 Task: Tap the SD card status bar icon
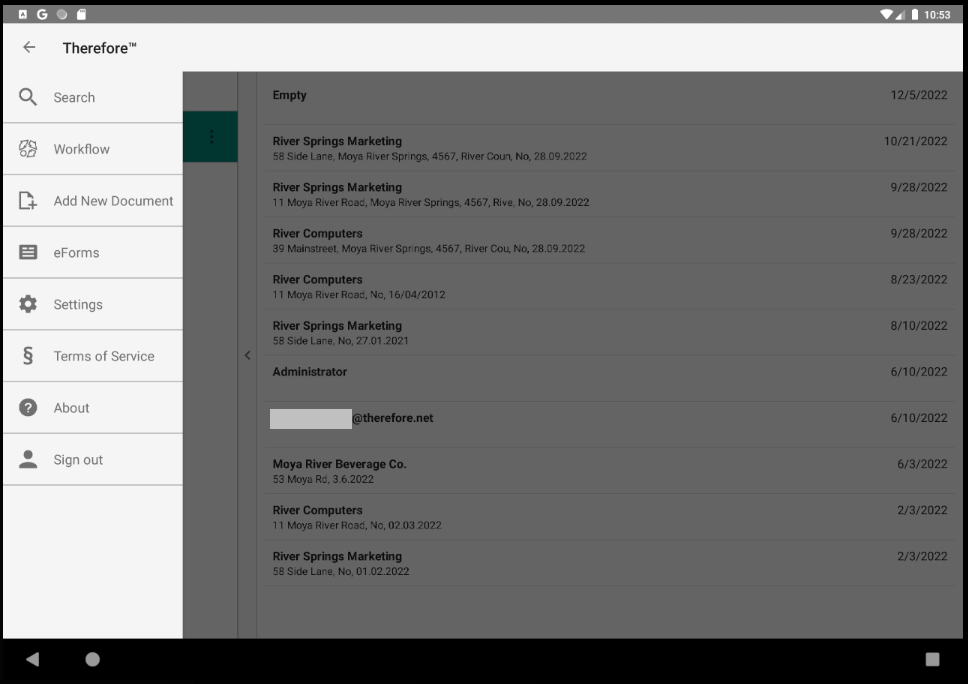coord(81,14)
